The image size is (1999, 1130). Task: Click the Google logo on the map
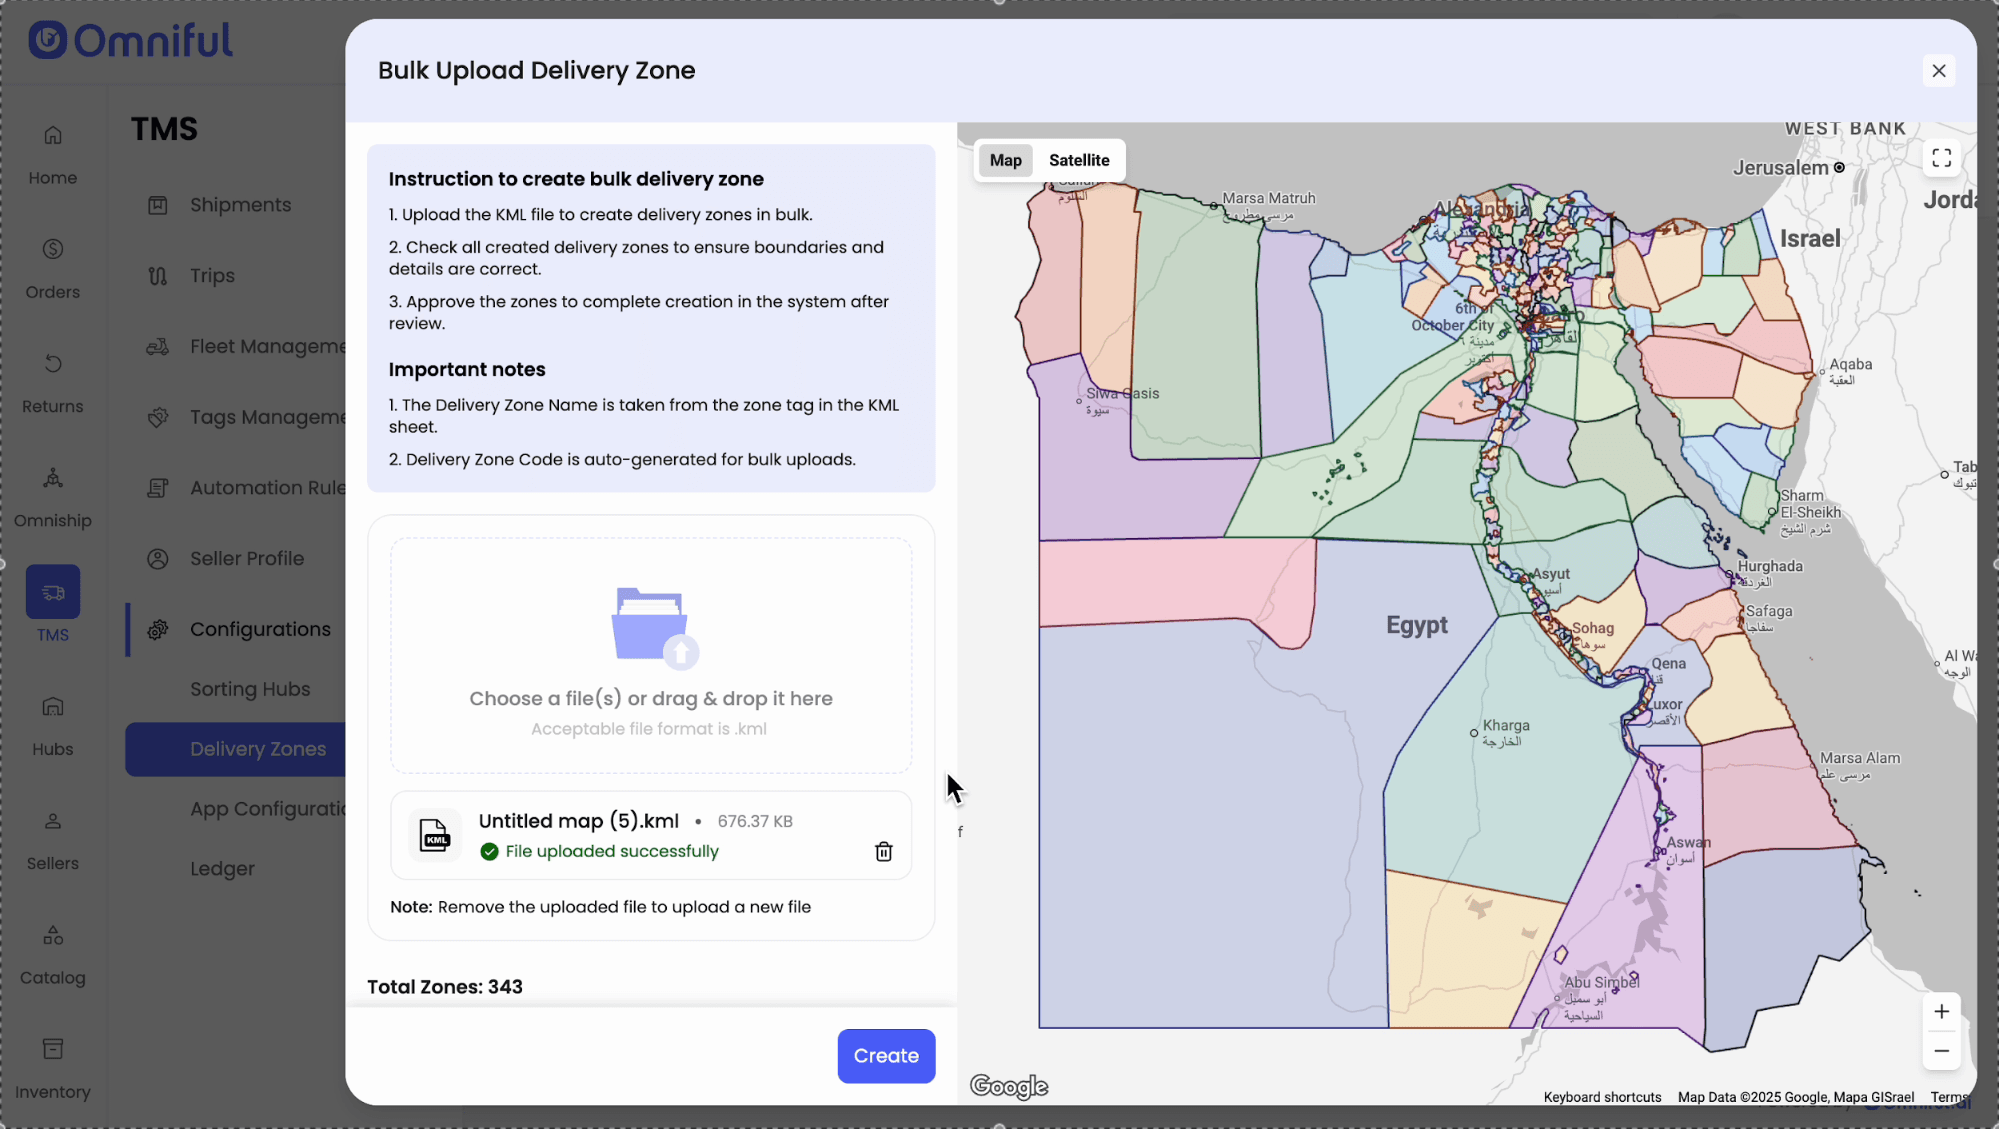(x=1008, y=1086)
